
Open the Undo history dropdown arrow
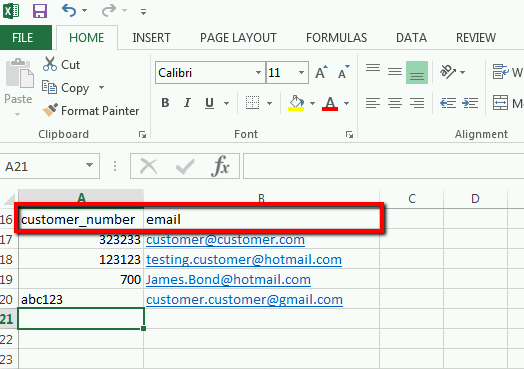point(85,11)
